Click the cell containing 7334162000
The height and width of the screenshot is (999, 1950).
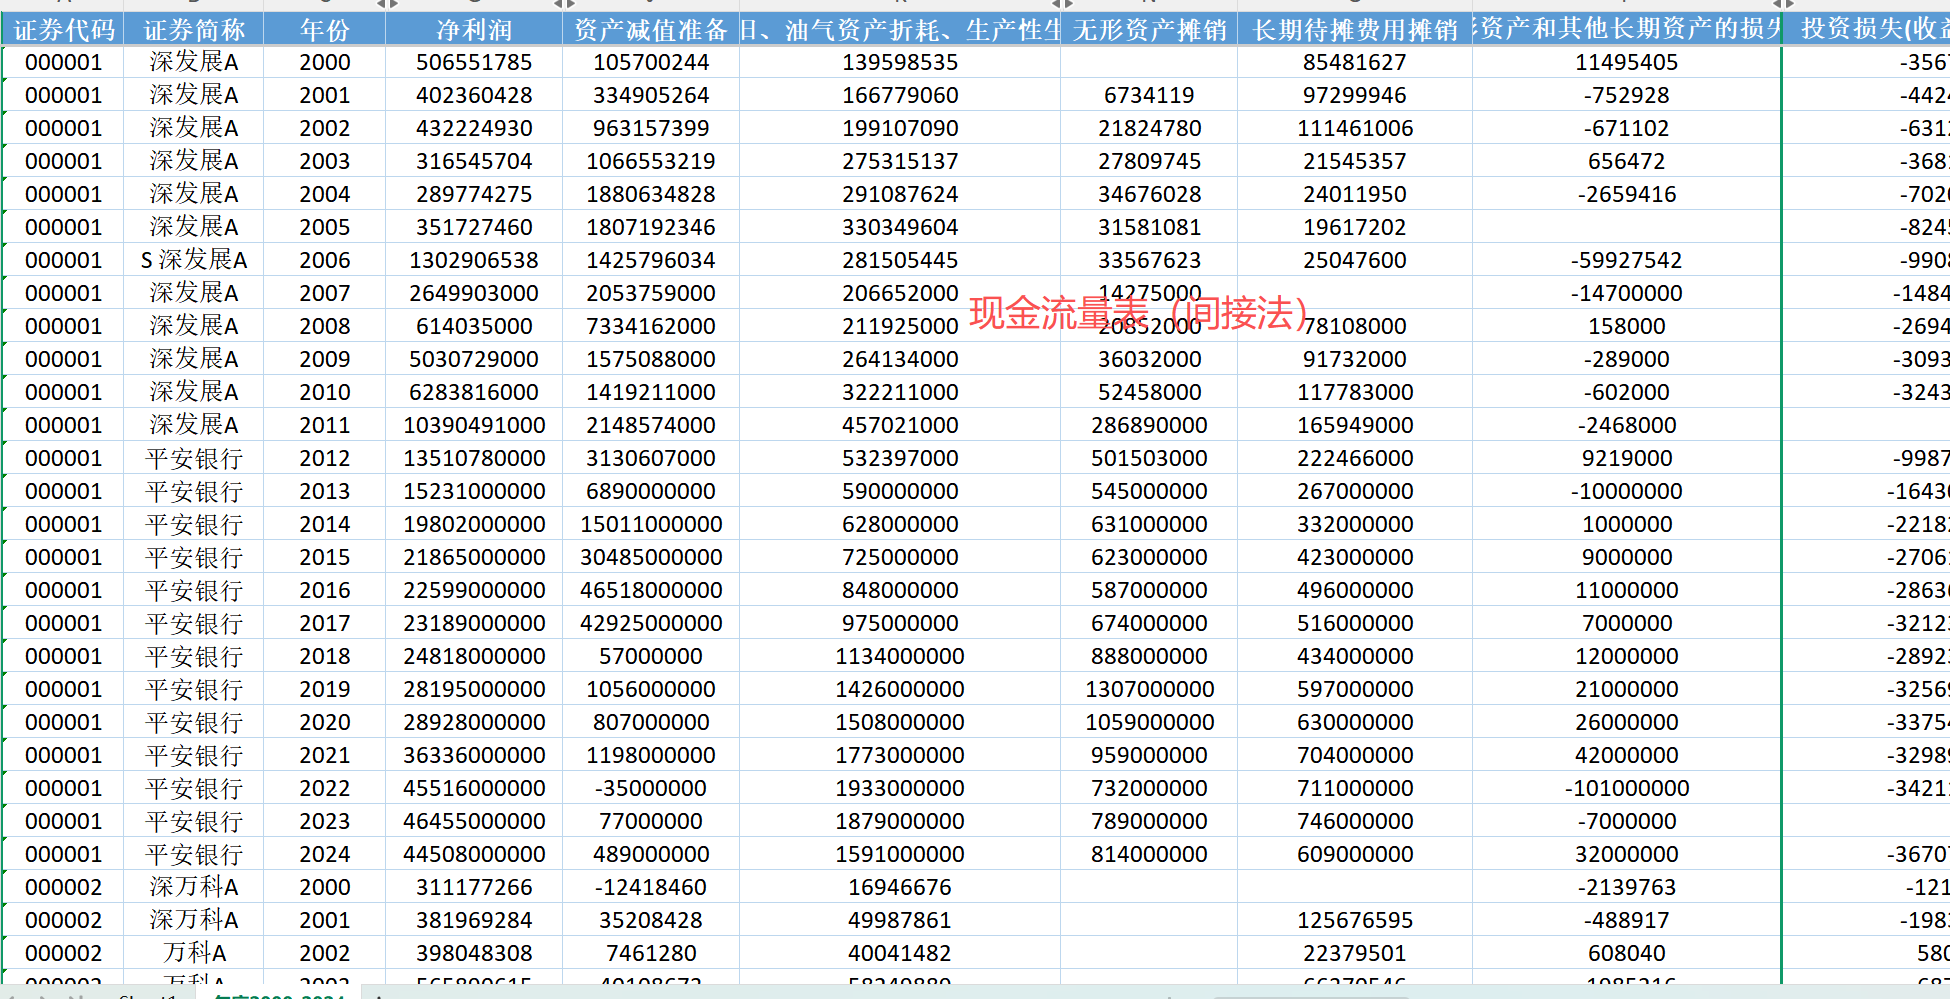pyautogui.click(x=651, y=326)
